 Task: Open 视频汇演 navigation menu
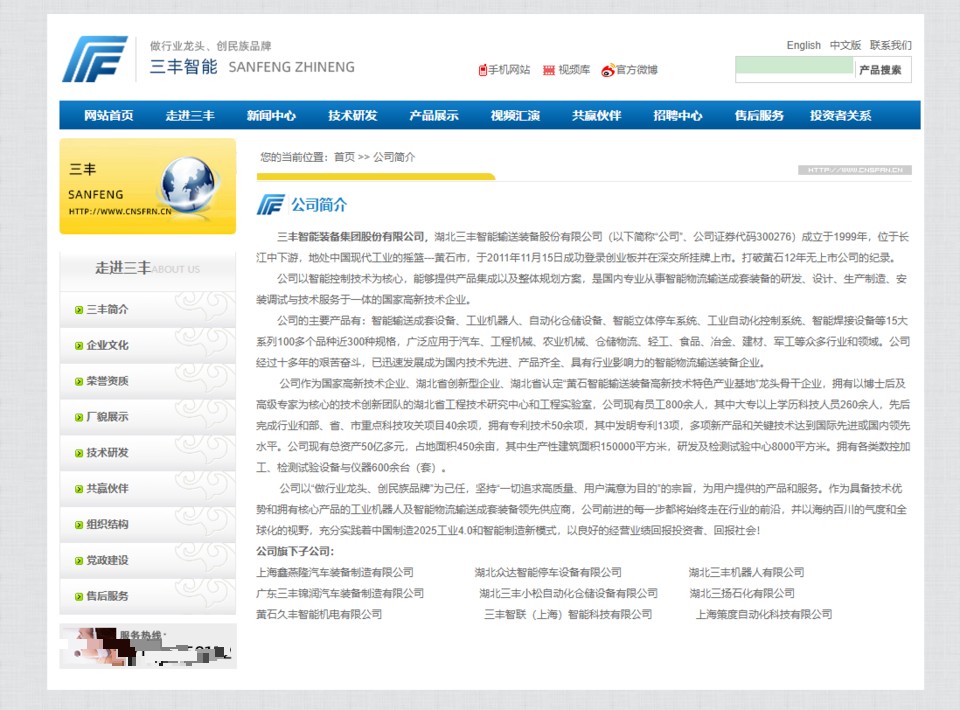point(515,115)
